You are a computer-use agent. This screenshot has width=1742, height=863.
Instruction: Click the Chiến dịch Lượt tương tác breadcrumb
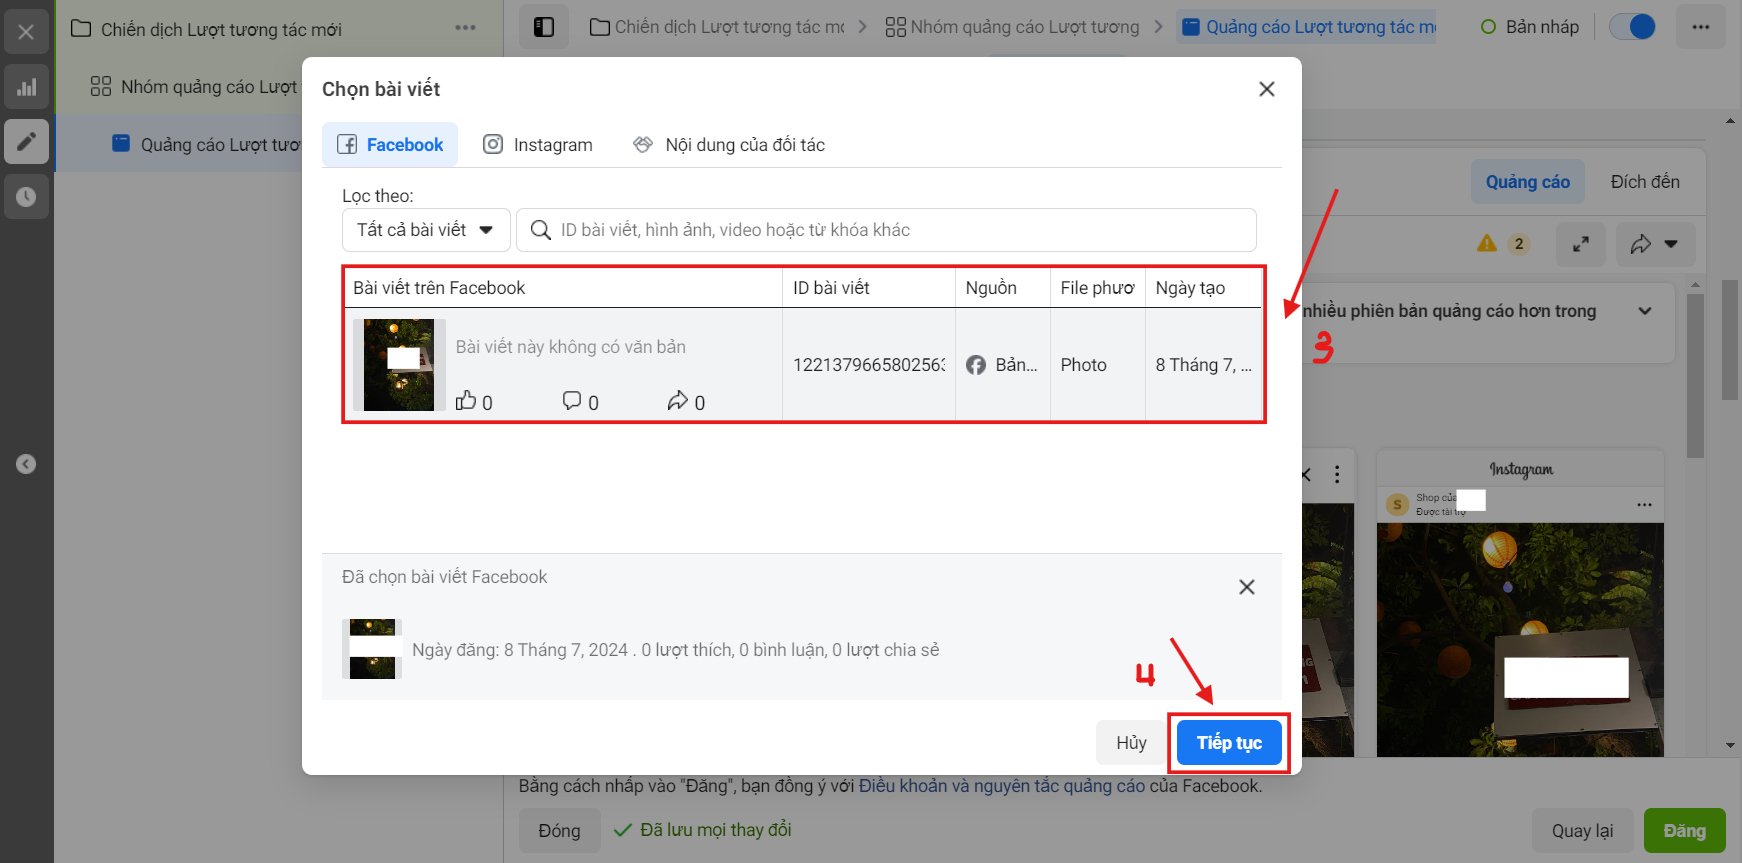(718, 27)
